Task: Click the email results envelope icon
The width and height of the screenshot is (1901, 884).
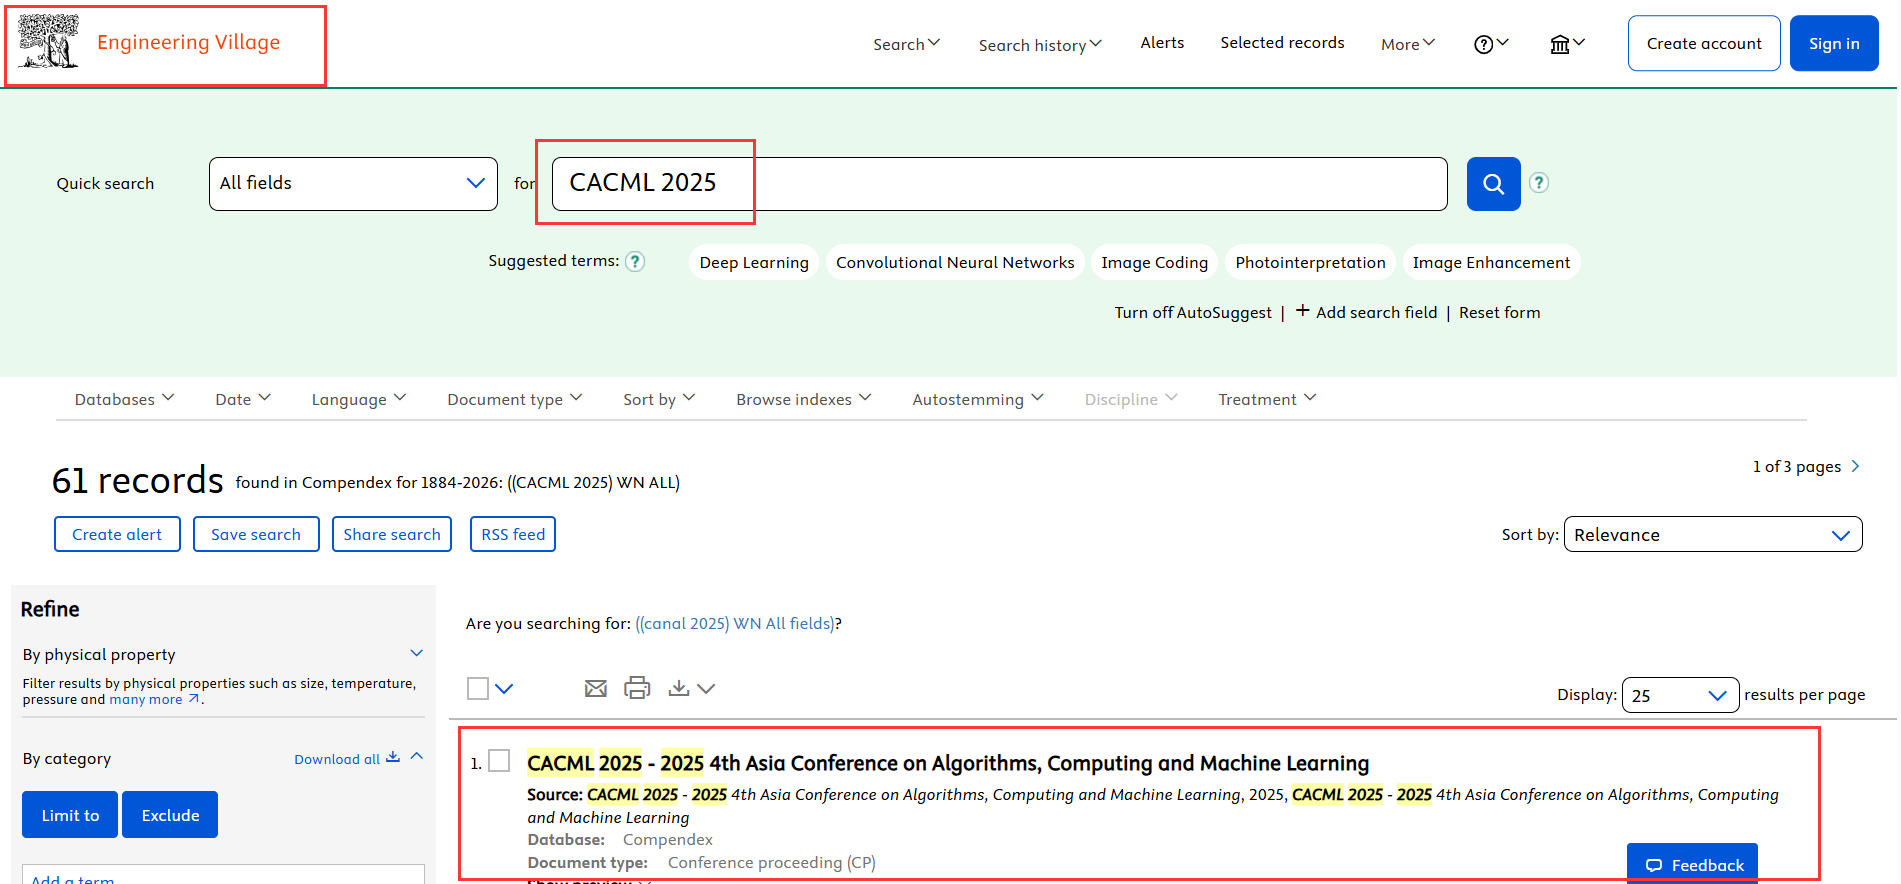Action: tap(595, 688)
